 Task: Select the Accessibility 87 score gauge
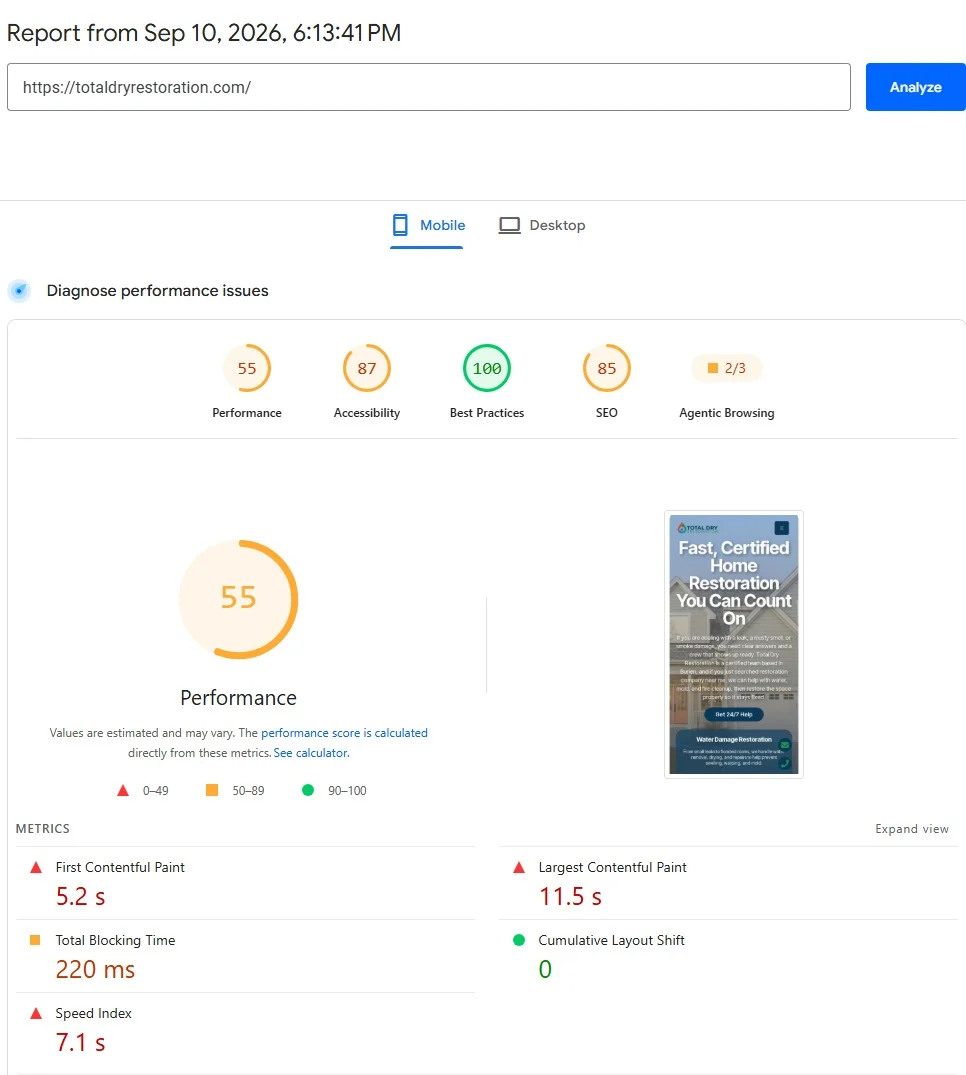coord(367,368)
